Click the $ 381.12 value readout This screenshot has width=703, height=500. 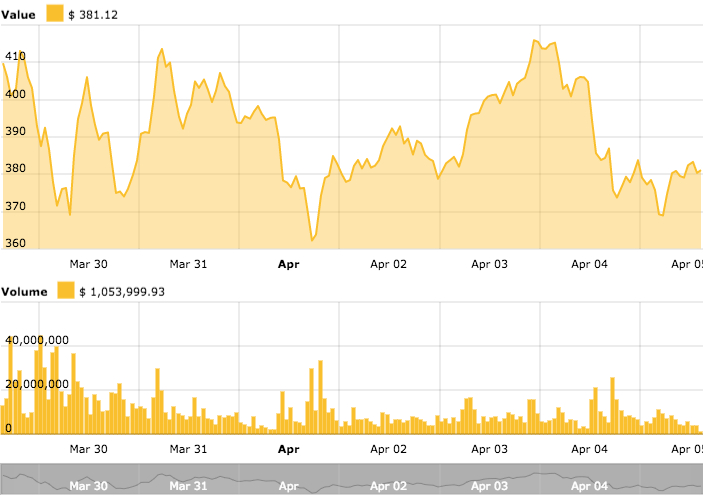point(93,15)
